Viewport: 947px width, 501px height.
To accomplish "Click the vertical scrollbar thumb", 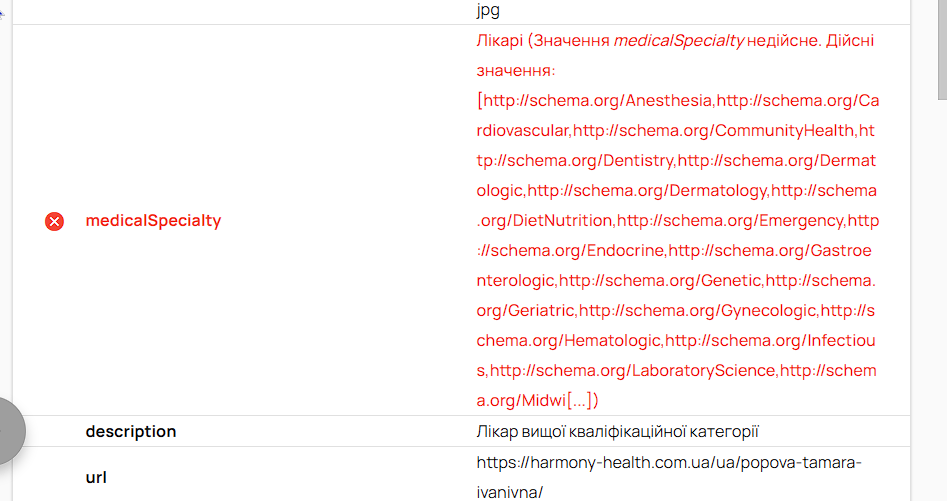I will pos(941,50).
